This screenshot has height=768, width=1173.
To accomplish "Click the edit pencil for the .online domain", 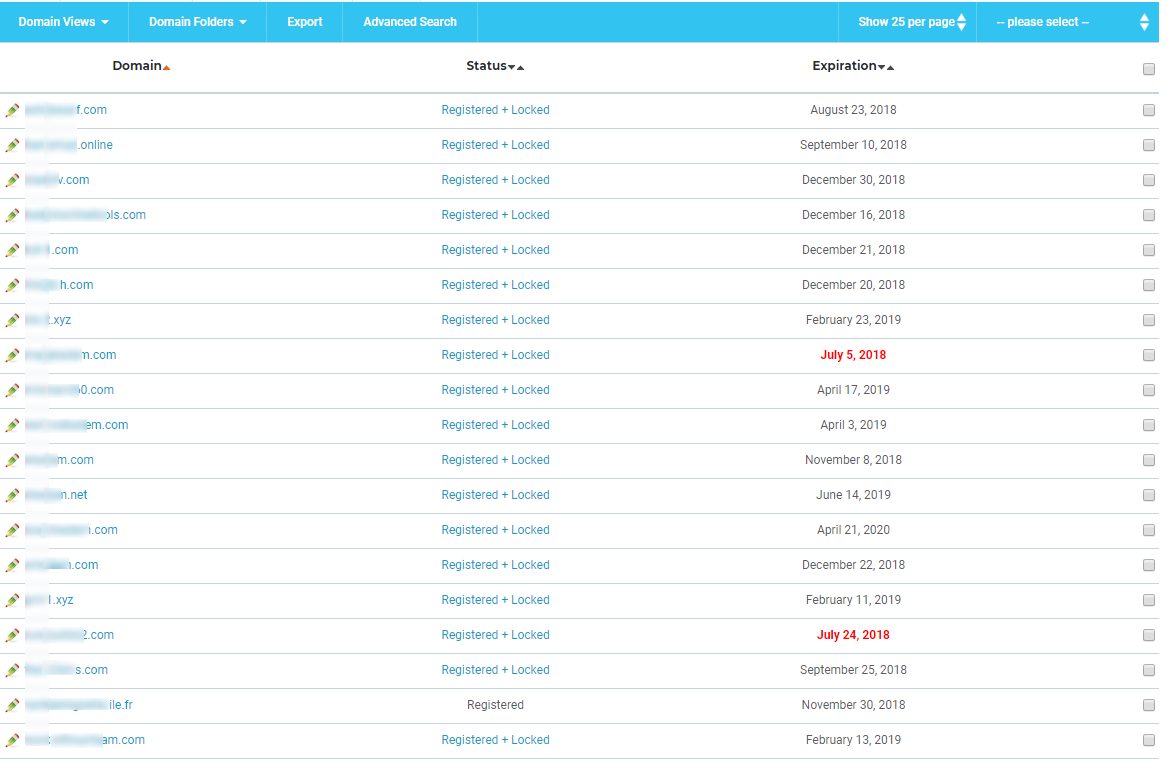I will pos(12,145).
